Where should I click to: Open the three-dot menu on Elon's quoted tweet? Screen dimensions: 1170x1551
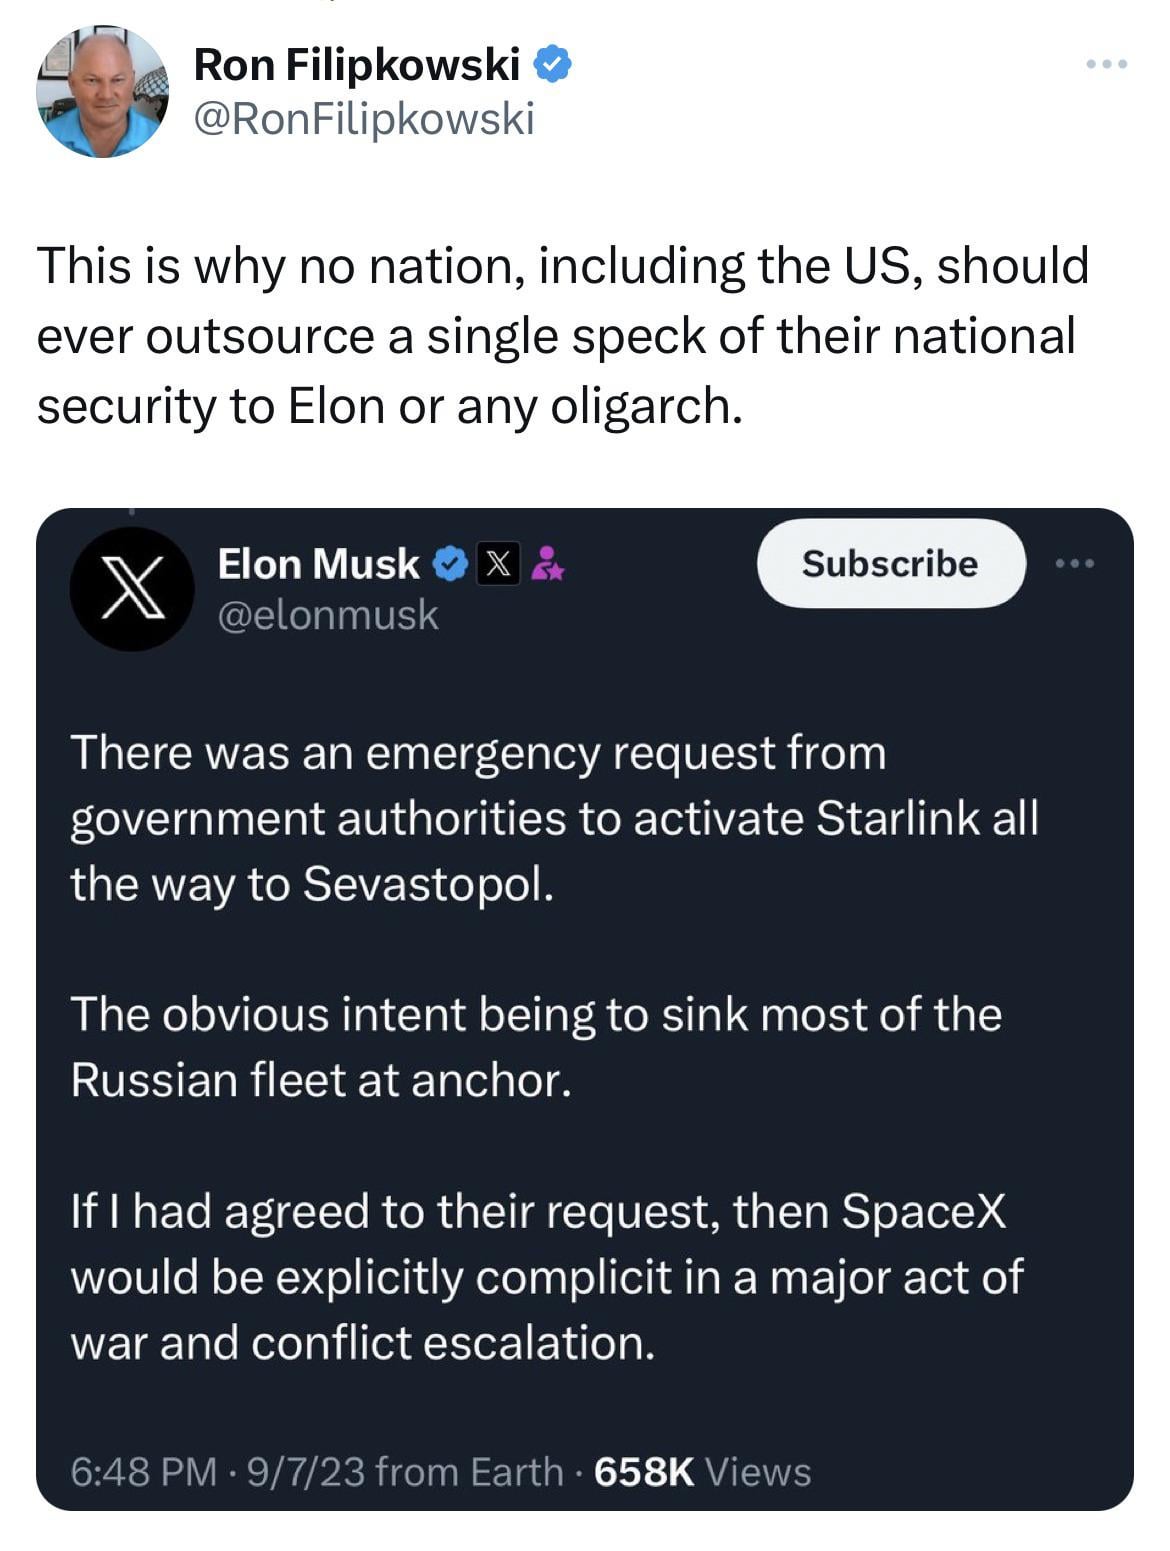point(1077,563)
